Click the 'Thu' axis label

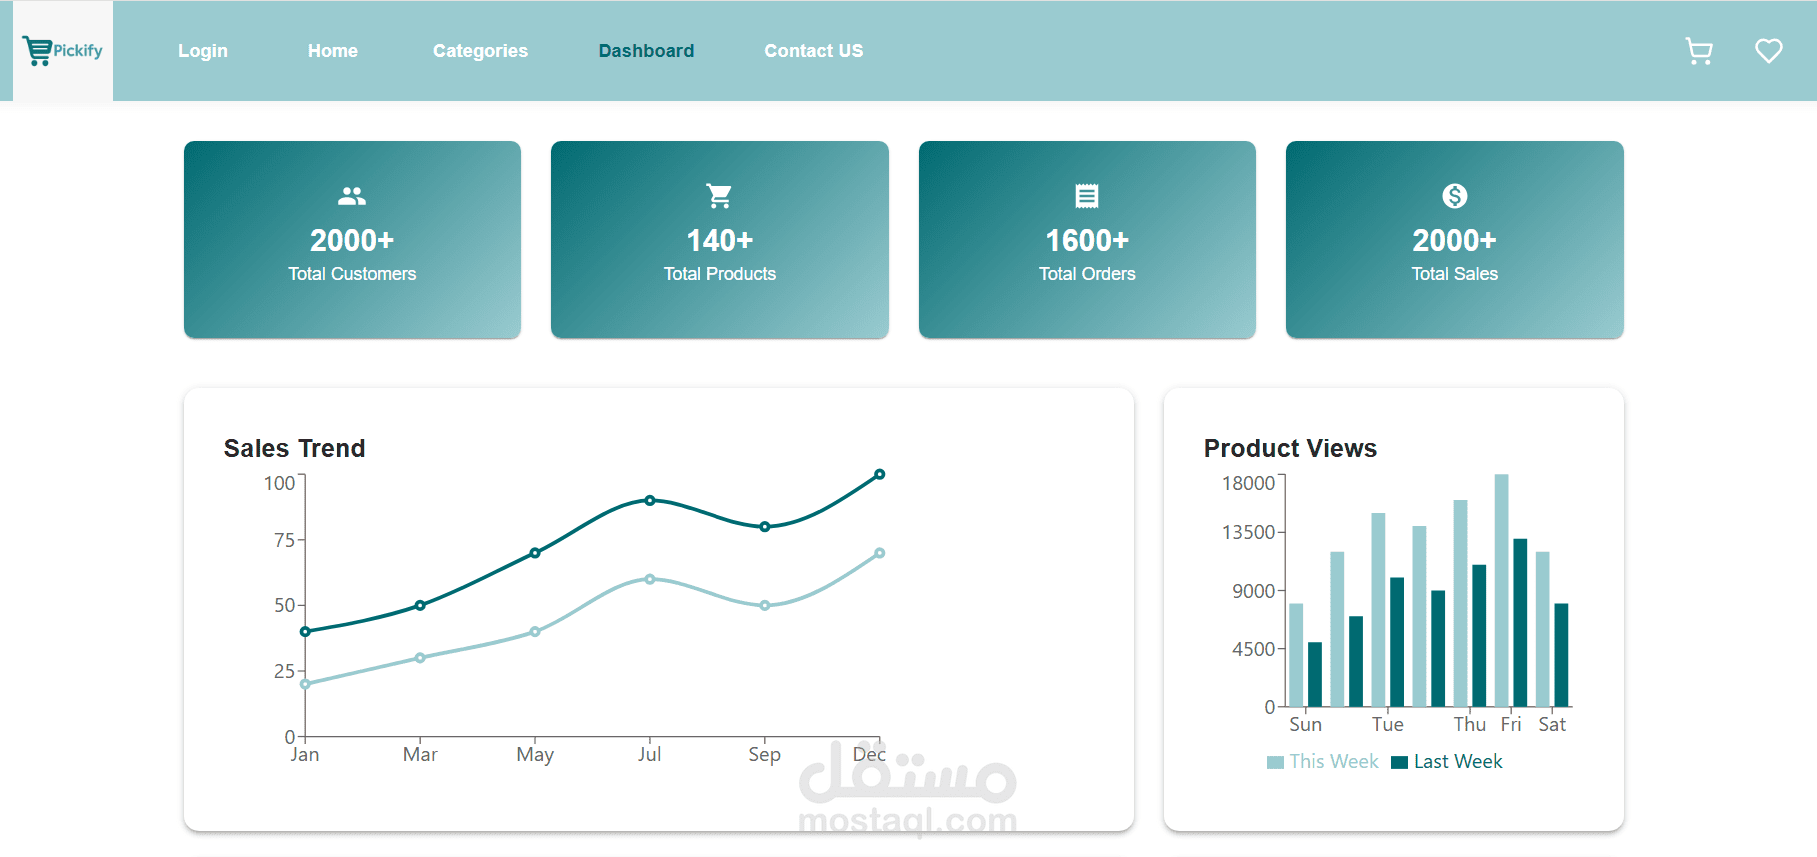tap(1470, 724)
